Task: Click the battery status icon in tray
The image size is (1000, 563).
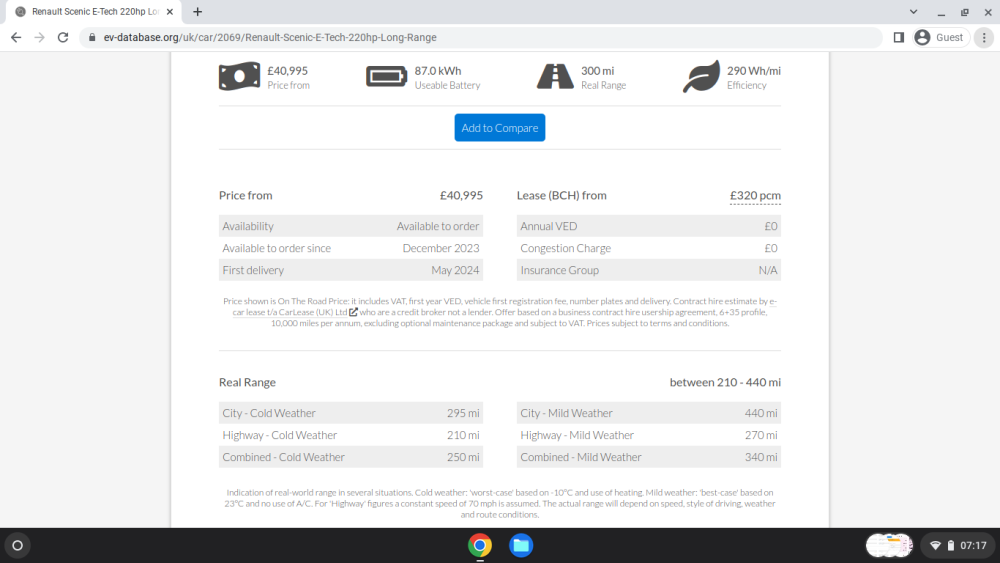Action: pos(950,546)
